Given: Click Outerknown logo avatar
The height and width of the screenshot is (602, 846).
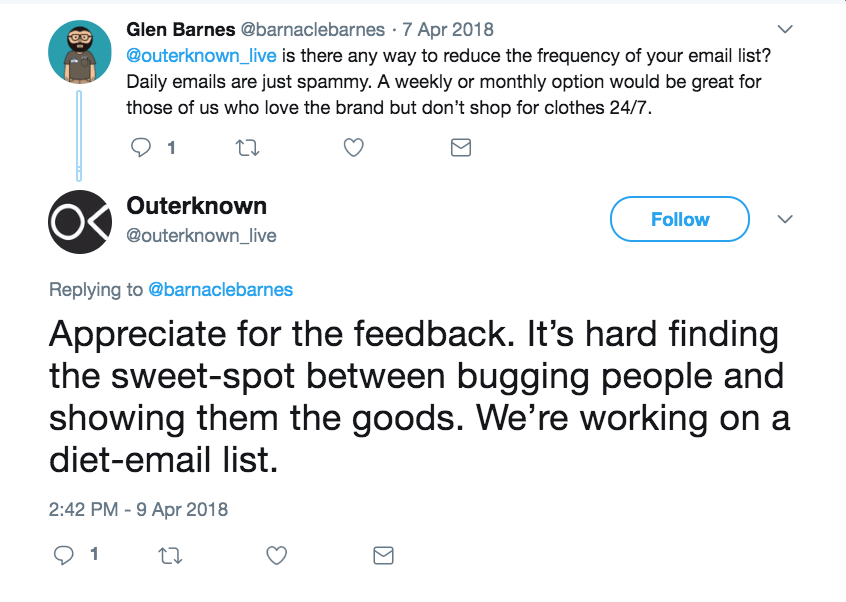Looking at the screenshot, I should [79, 221].
